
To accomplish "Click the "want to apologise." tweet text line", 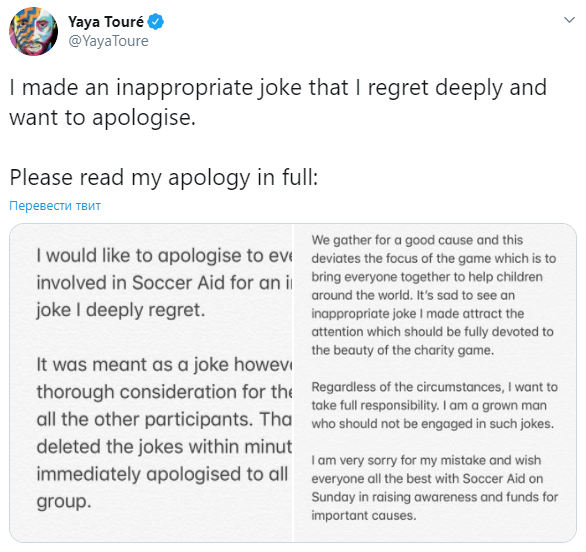I will (x=102, y=118).
